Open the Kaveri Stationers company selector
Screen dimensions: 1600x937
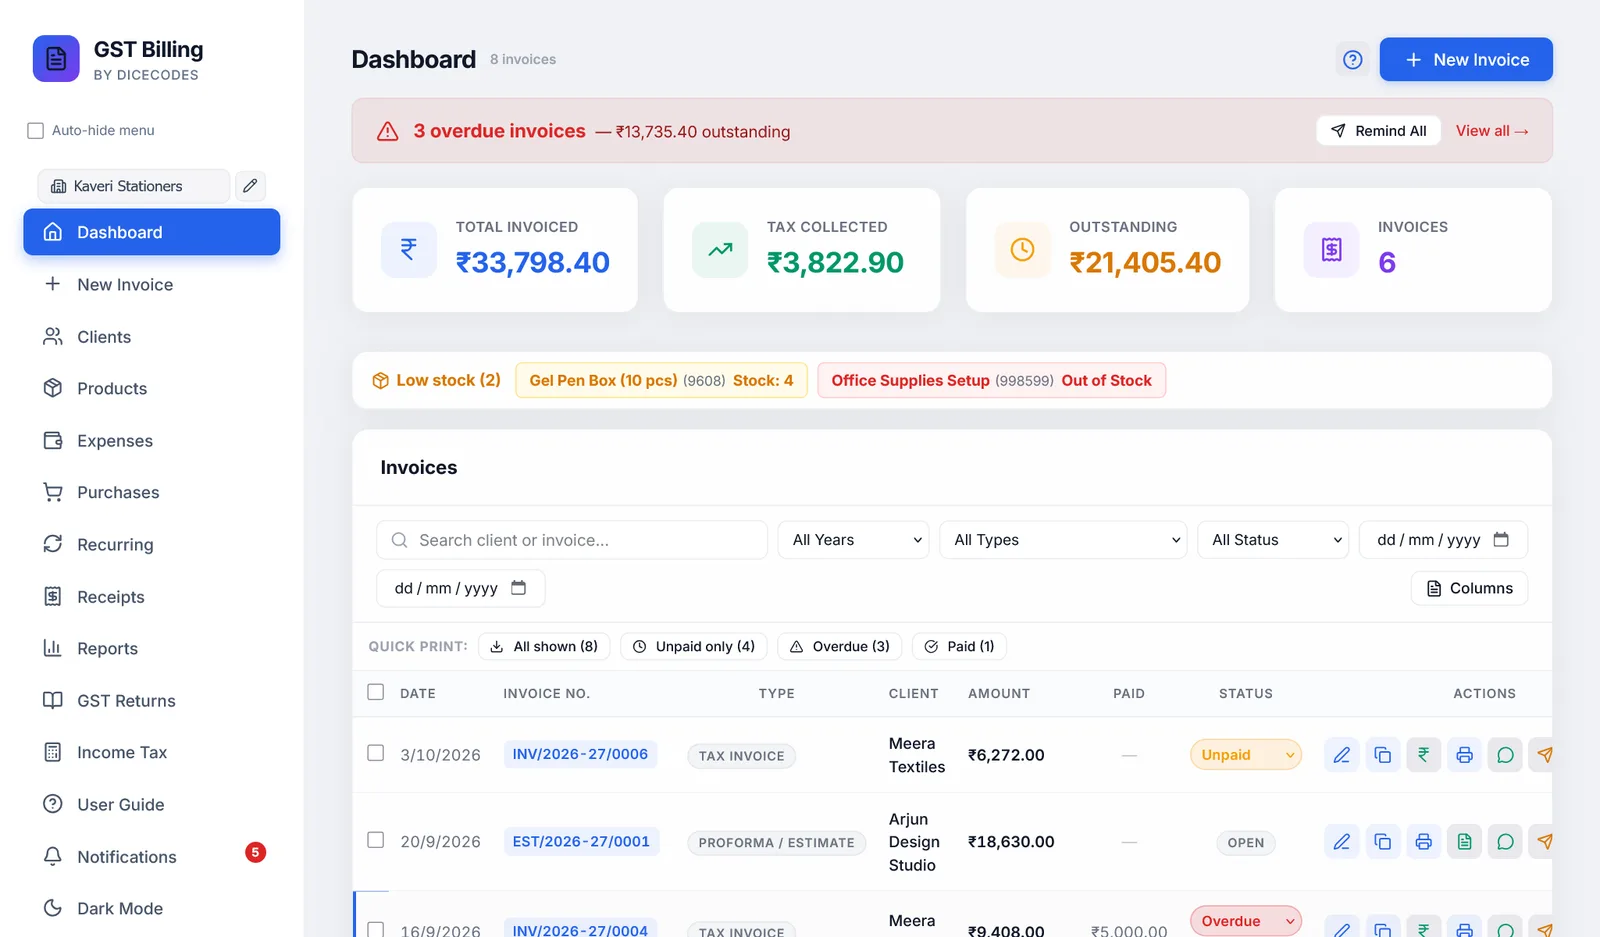pyautogui.click(x=133, y=186)
